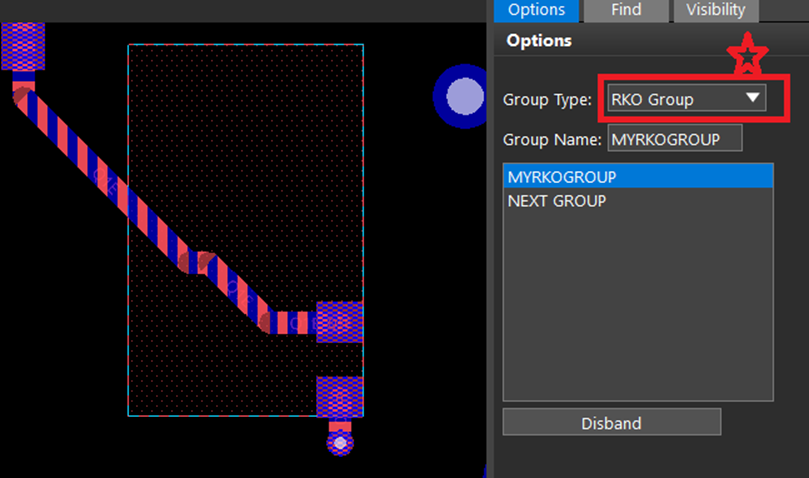The height and width of the screenshot is (478, 809).
Task: Click empty space in the group list
Action: point(638,320)
